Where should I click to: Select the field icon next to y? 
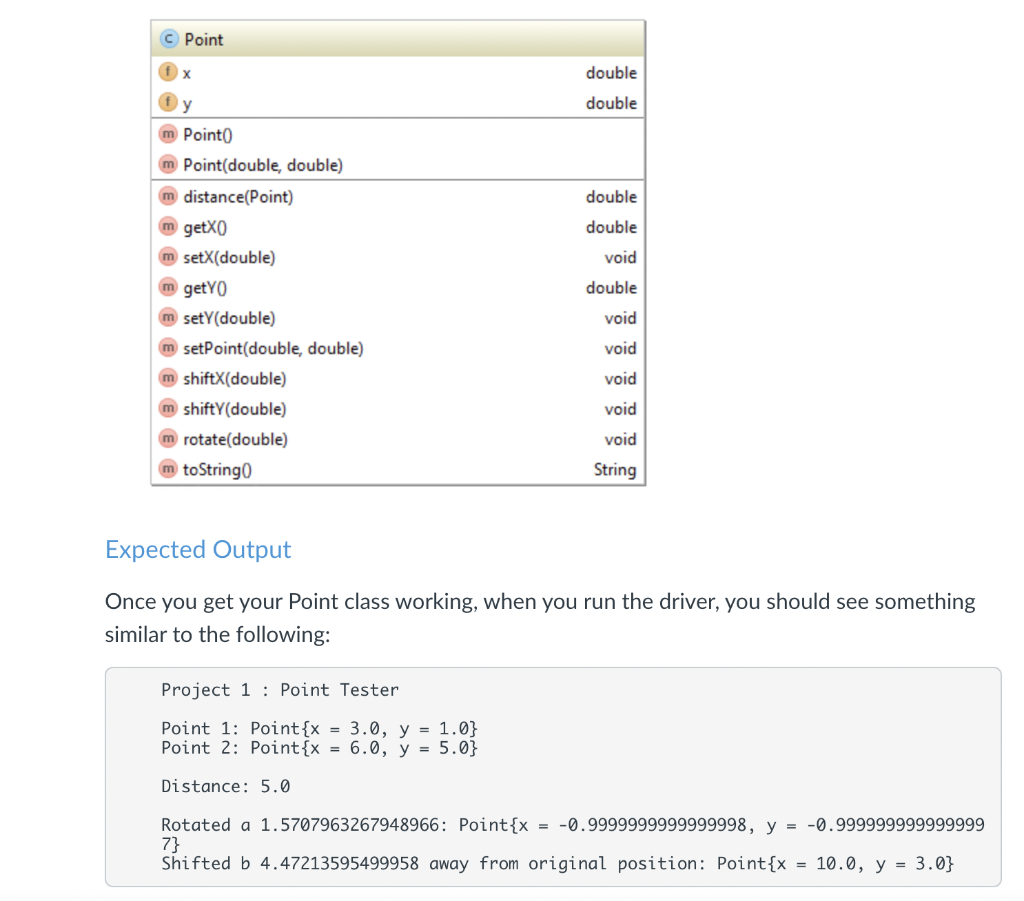[x=167, y=102]
